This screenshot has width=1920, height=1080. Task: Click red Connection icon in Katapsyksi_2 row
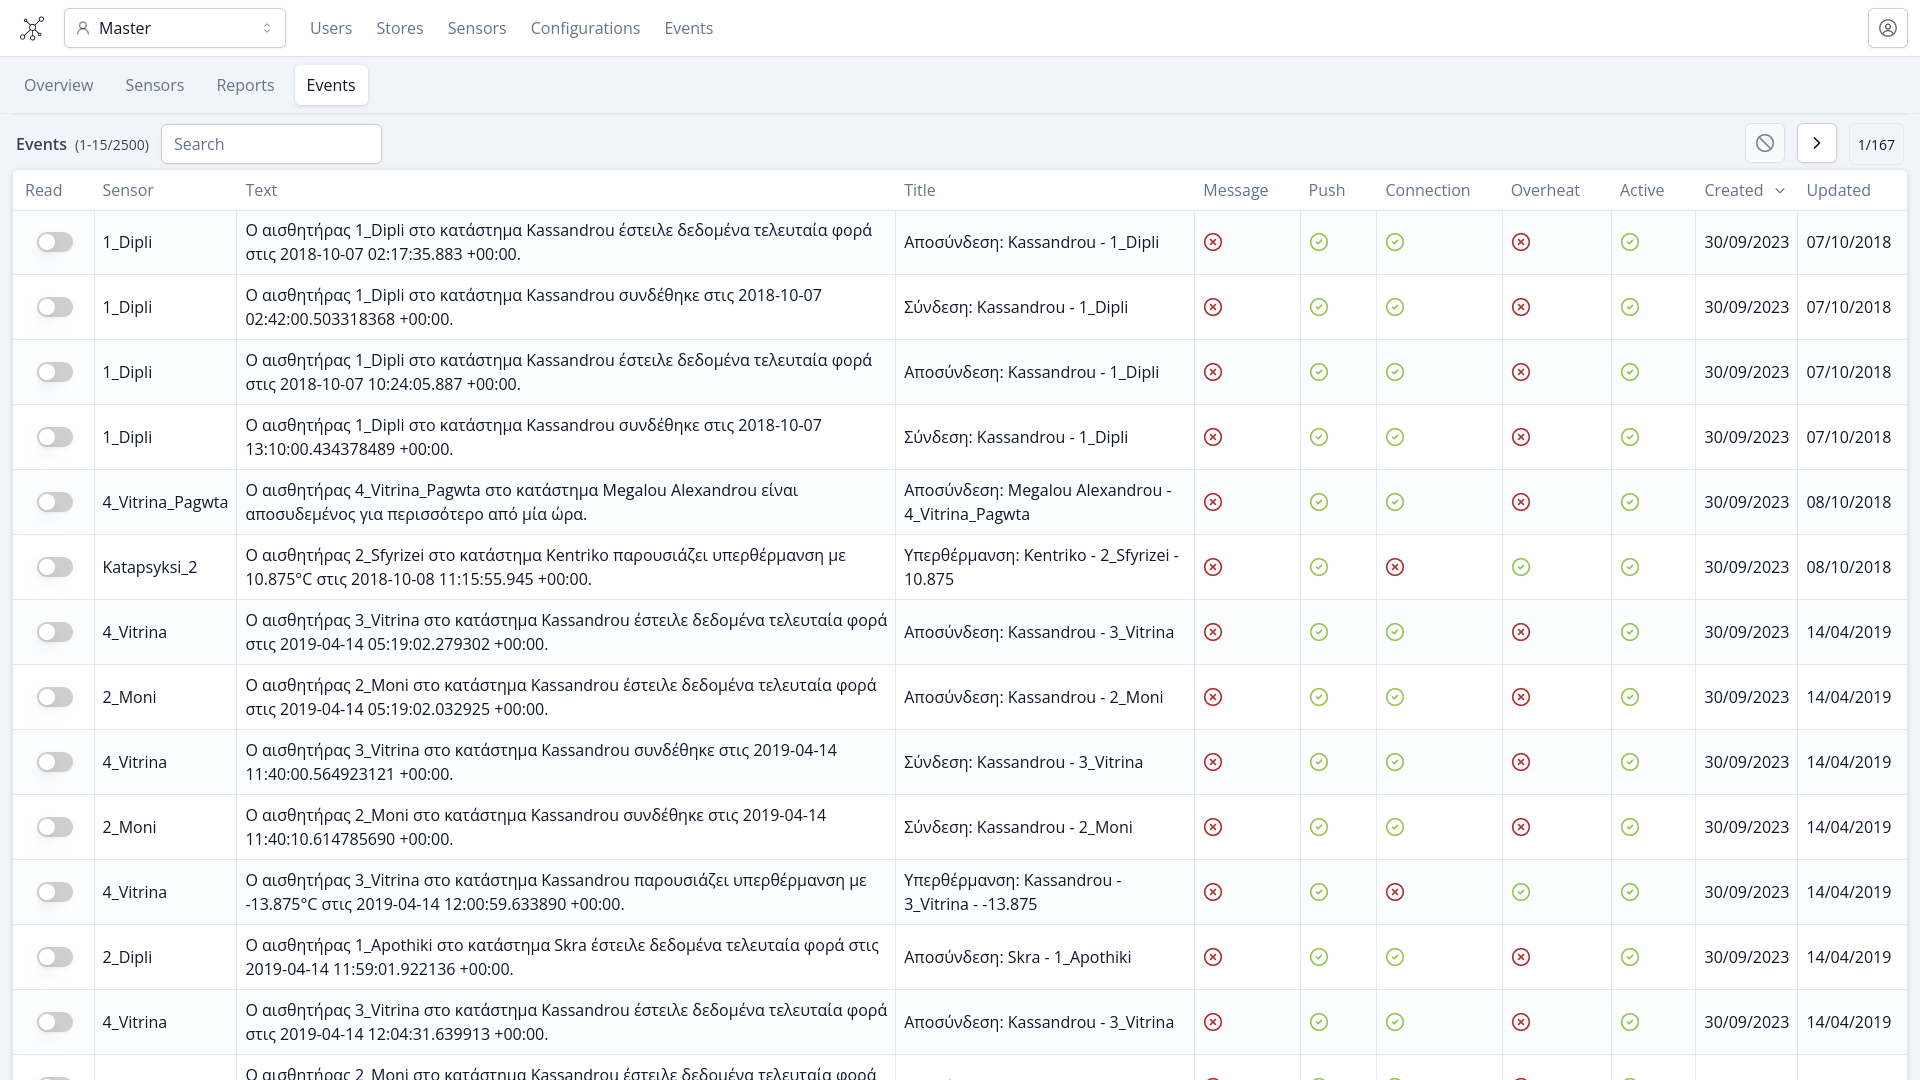pyautogui.click(x=1395, y=567)
